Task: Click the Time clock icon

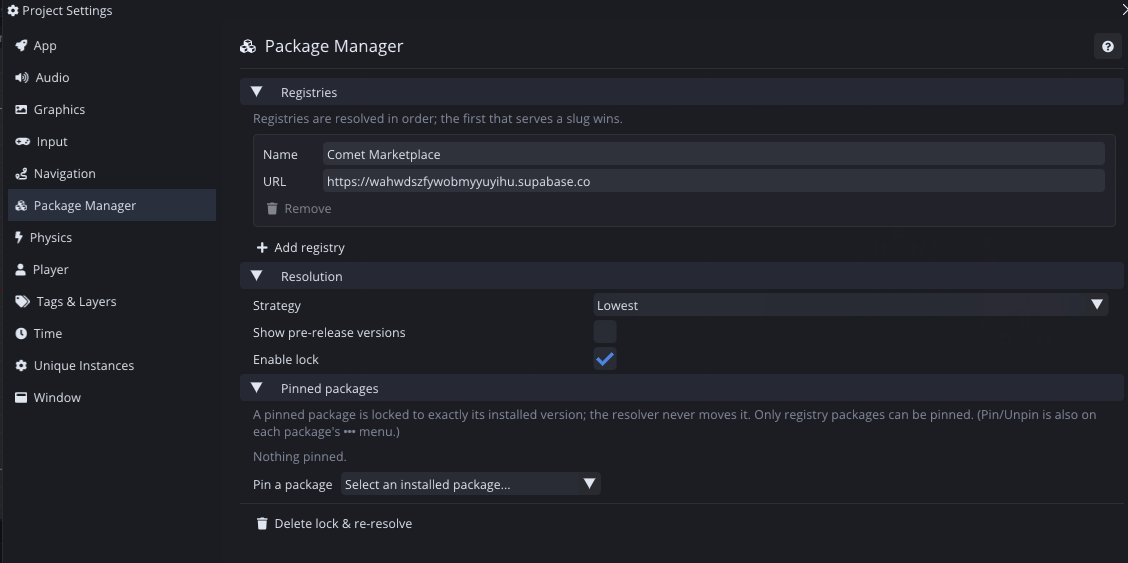Action: (x=21, y=334)
